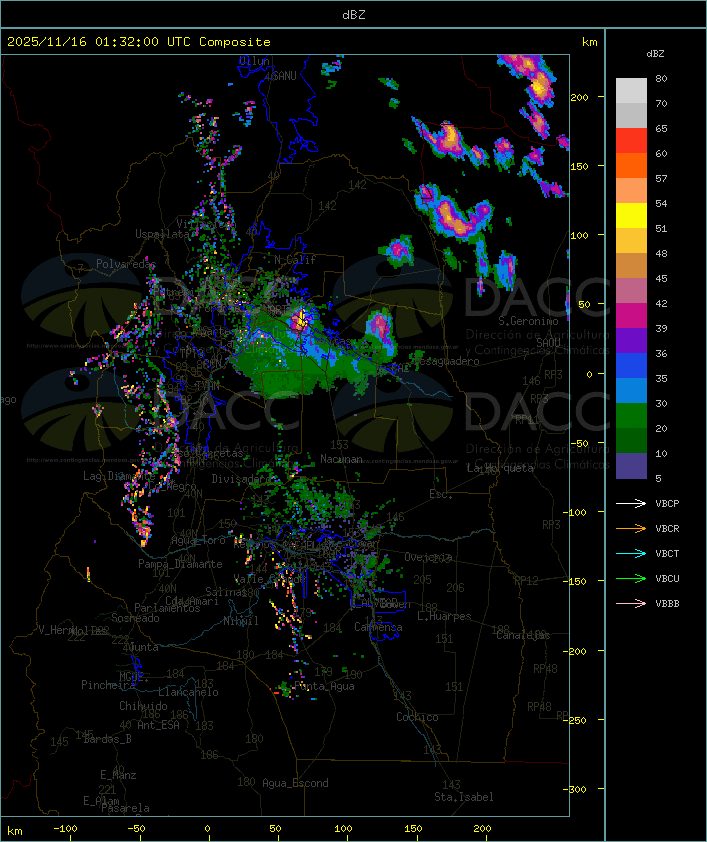Click the Agua_Escond place label
The width and height of the screenshot is (707, 842).
[x=295, y=783]
